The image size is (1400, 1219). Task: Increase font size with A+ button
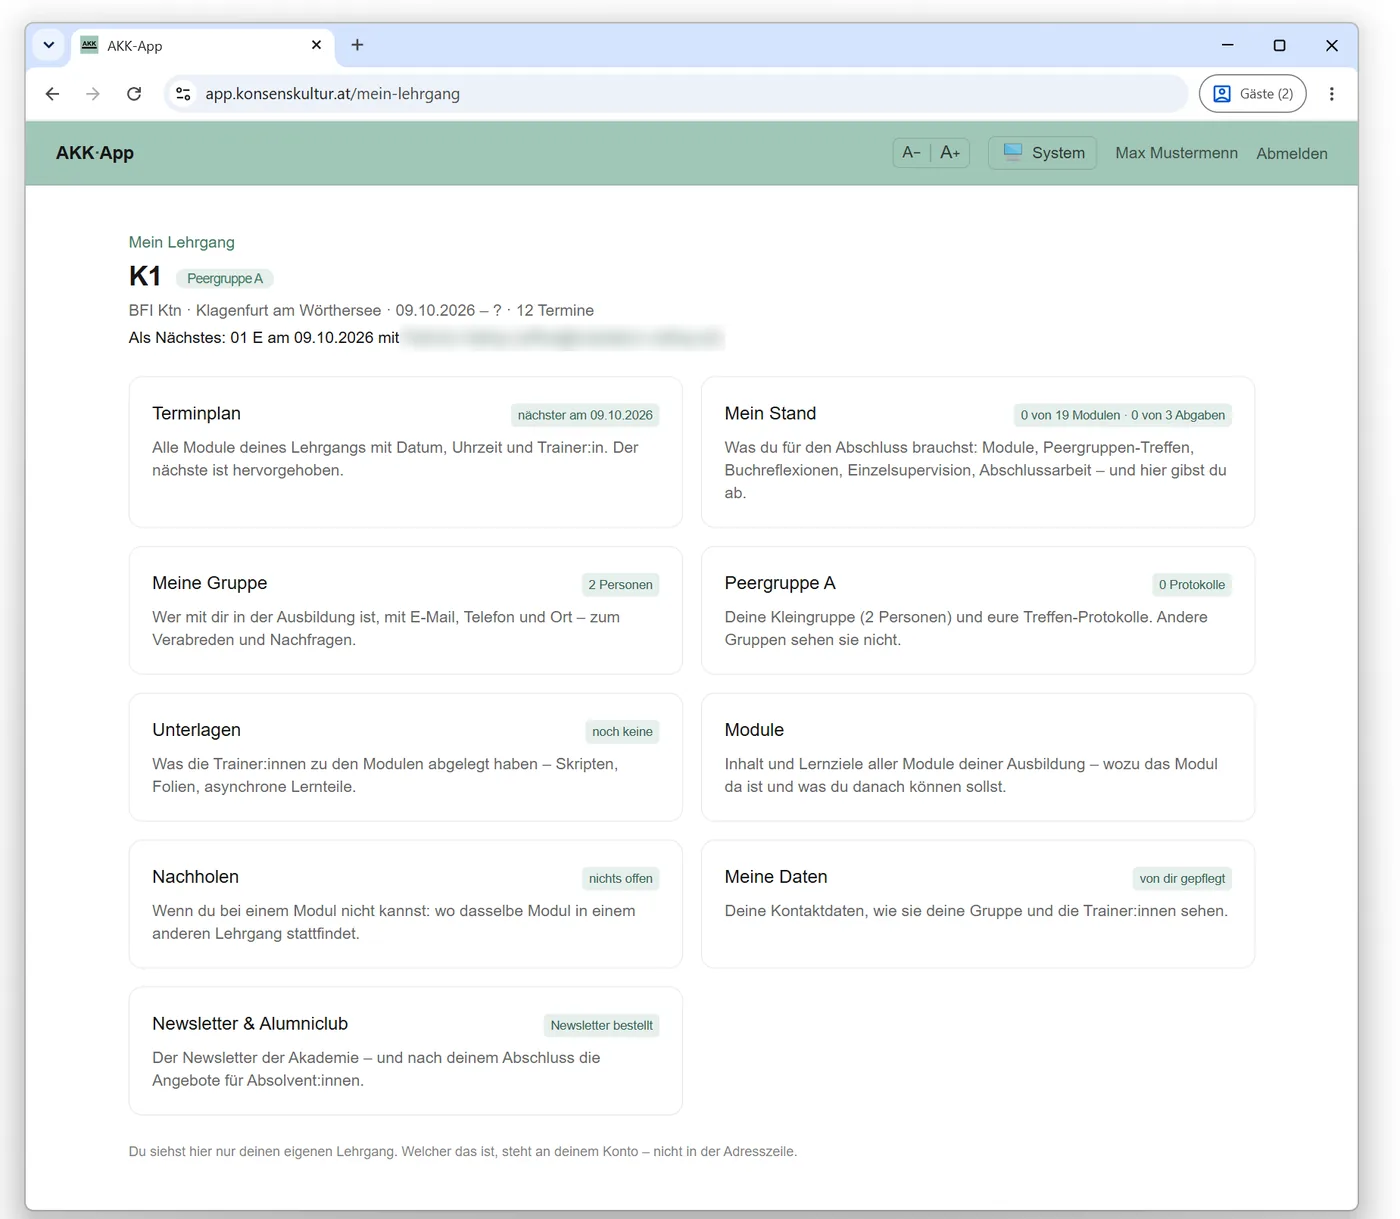pyautogui.click(x=950, y=153)
